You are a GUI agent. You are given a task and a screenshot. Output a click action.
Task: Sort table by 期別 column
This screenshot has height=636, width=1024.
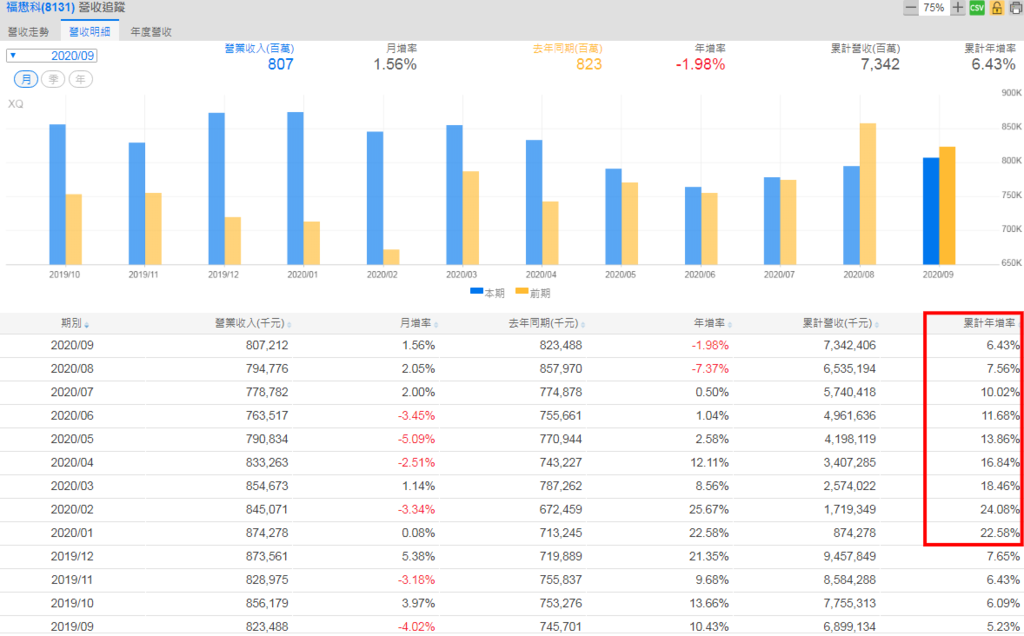click(x=74, y=323)
